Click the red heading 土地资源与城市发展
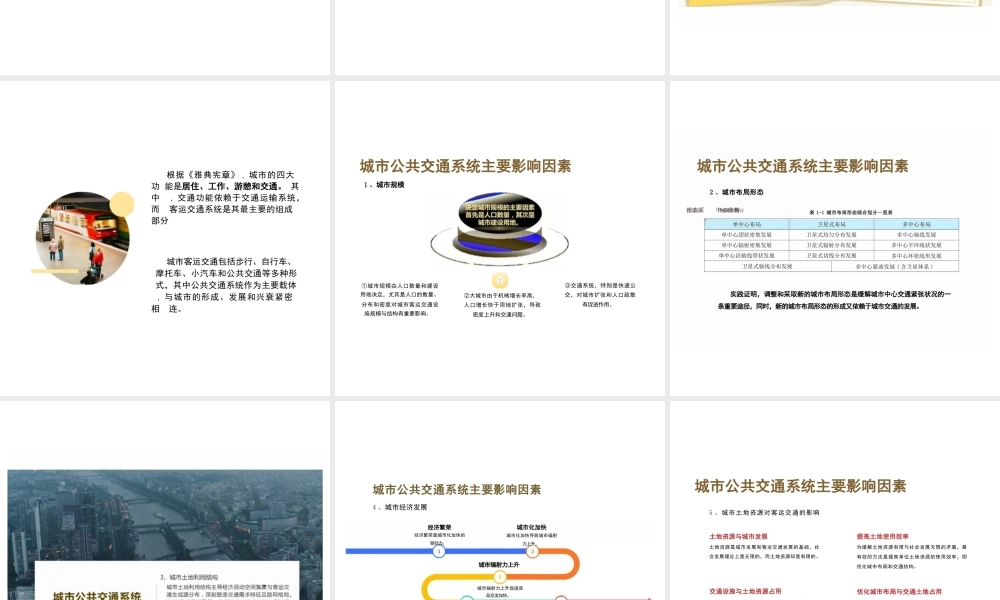The width and height of the screenshot is (1000, 600). [x=739, y=537]
